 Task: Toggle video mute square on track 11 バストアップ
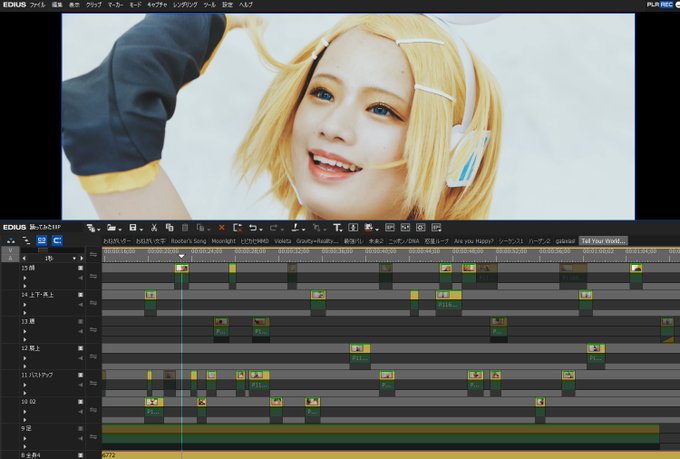tap(80, 375)
